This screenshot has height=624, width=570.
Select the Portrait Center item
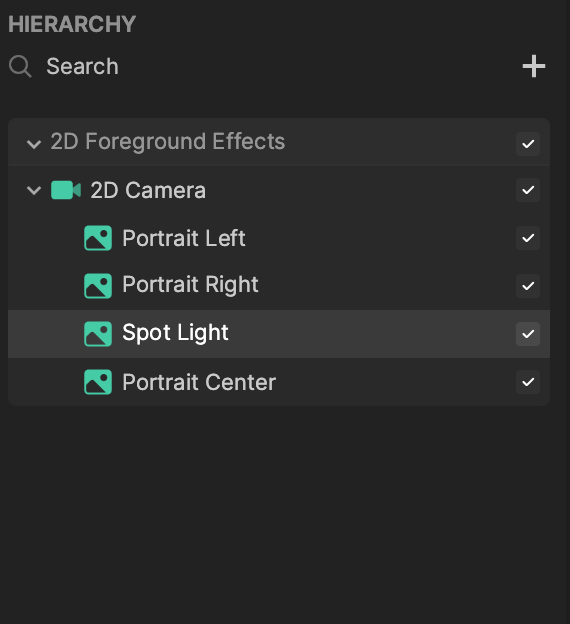click(279, 382)
